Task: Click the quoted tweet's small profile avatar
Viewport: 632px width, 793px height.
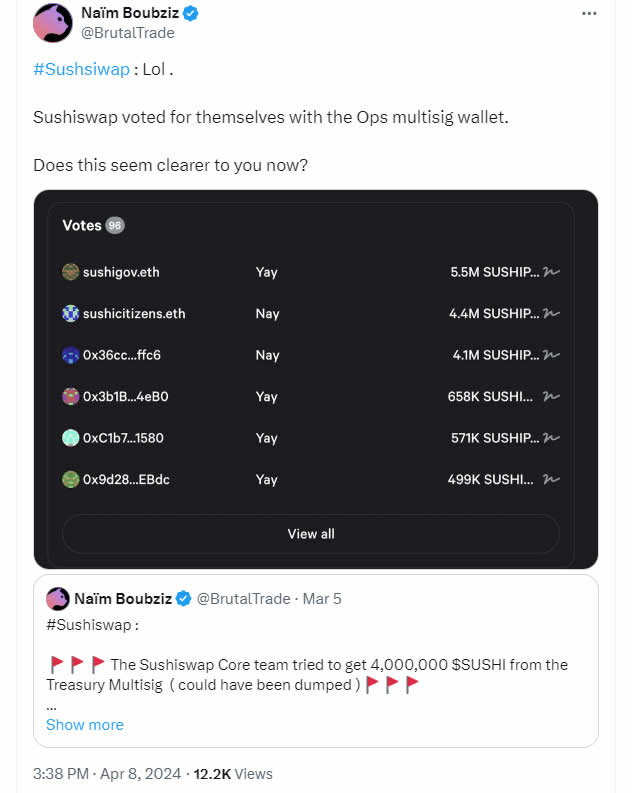Action: pos(57,599)
